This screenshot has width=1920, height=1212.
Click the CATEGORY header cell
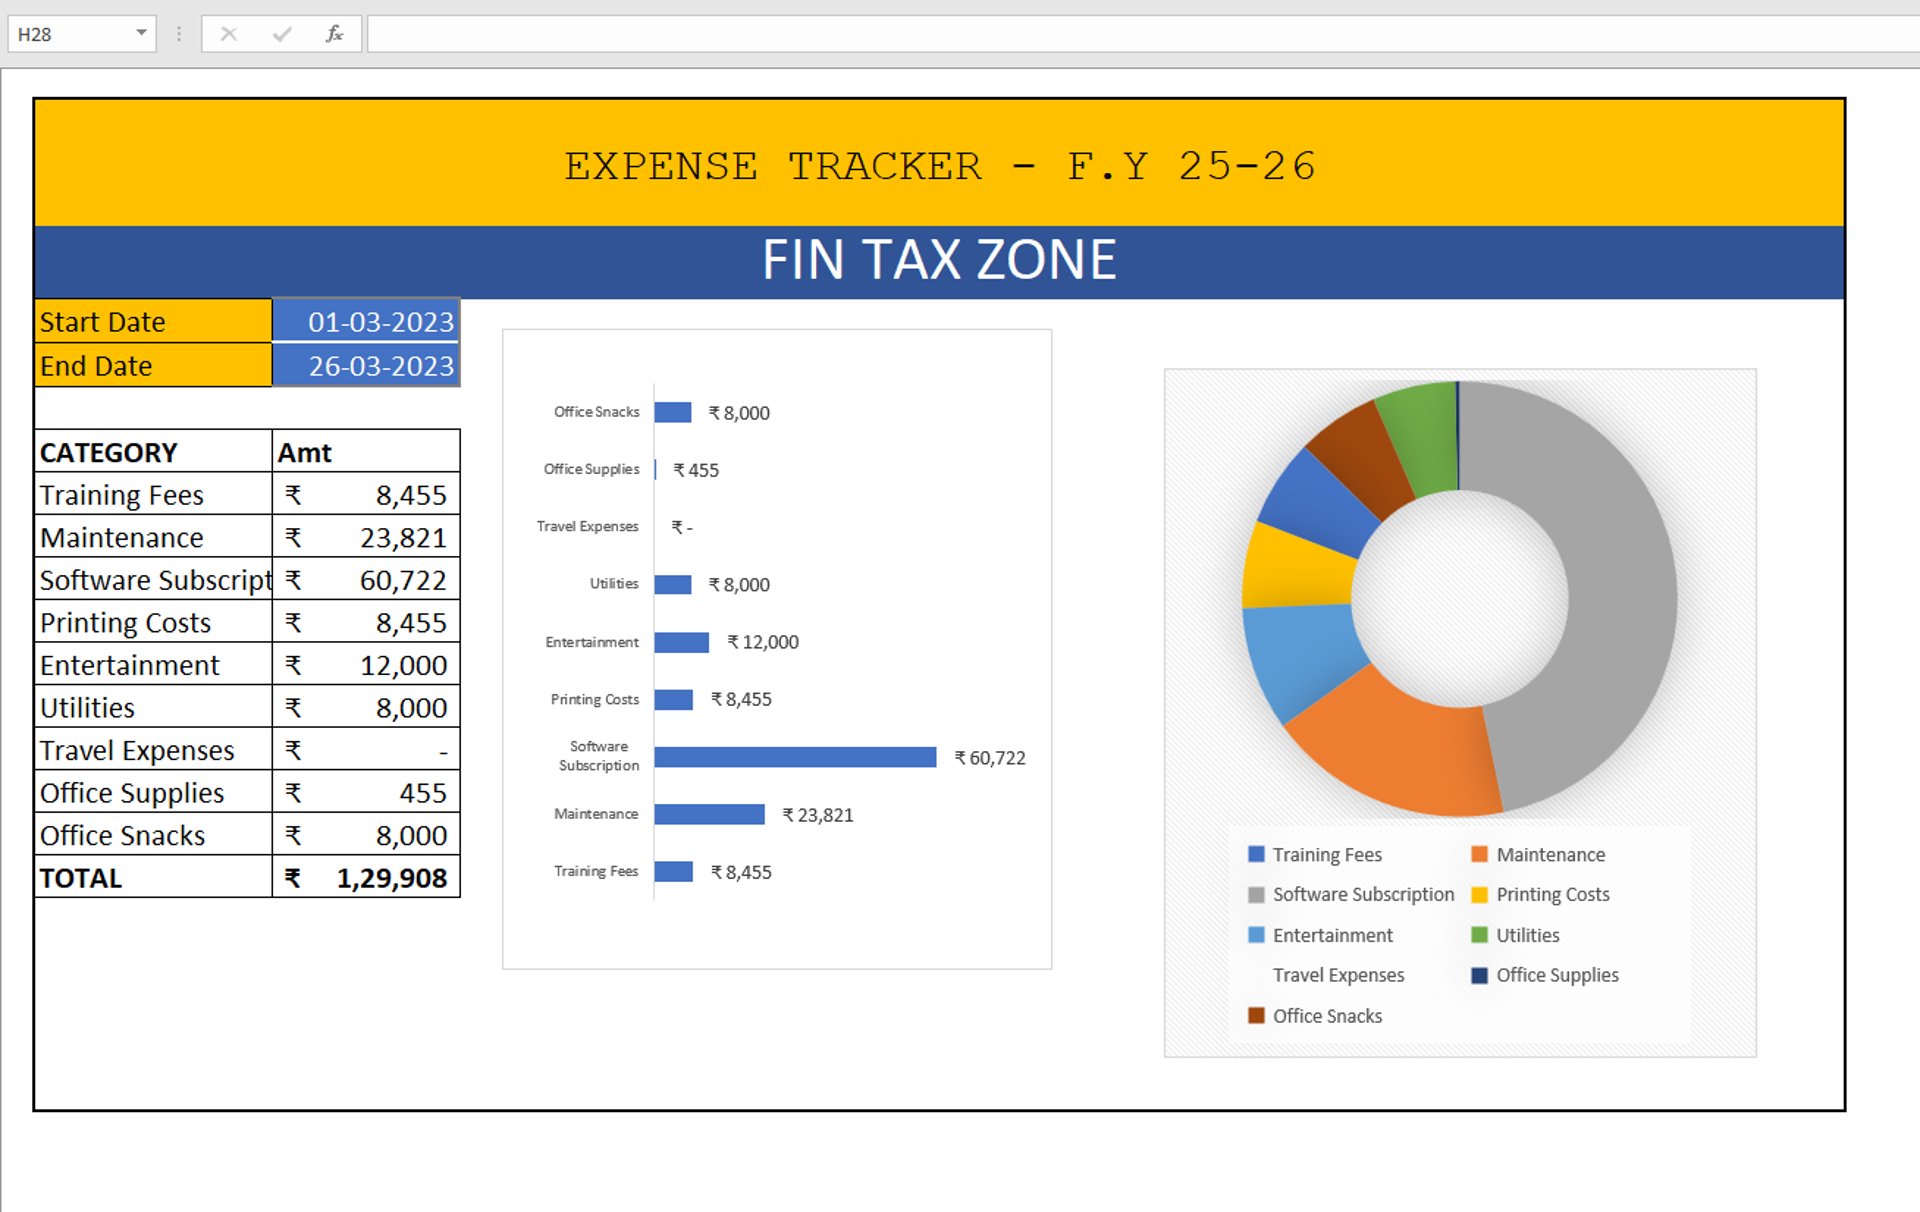coord(152,452)
